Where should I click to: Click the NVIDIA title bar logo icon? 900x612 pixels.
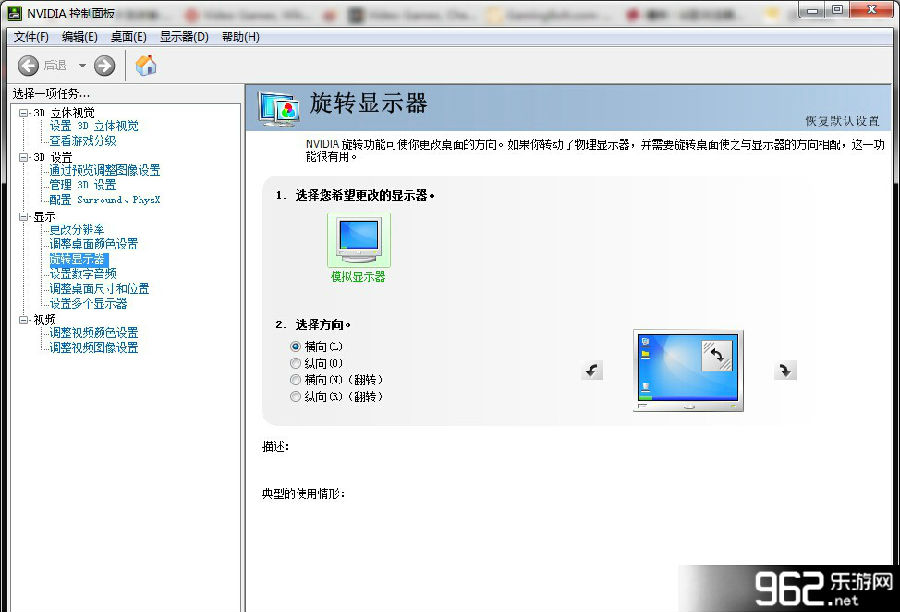tap(14, 12)
